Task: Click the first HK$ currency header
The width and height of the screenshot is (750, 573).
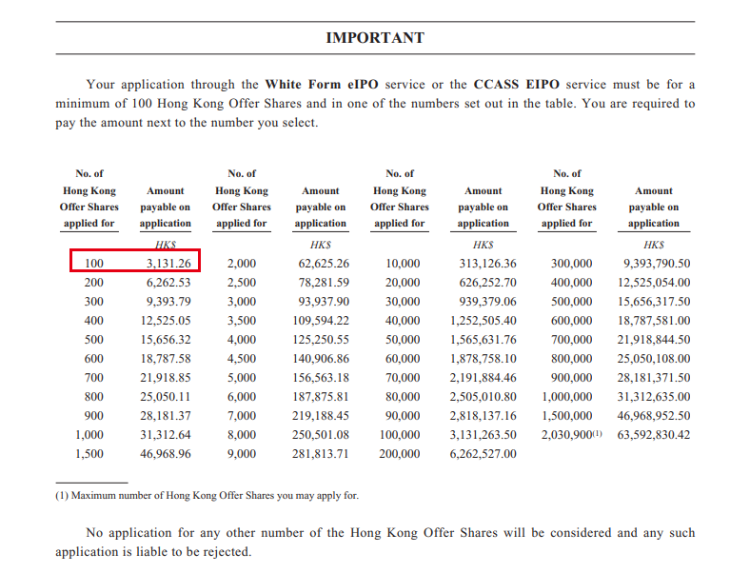Action: [x=165, y=244]
